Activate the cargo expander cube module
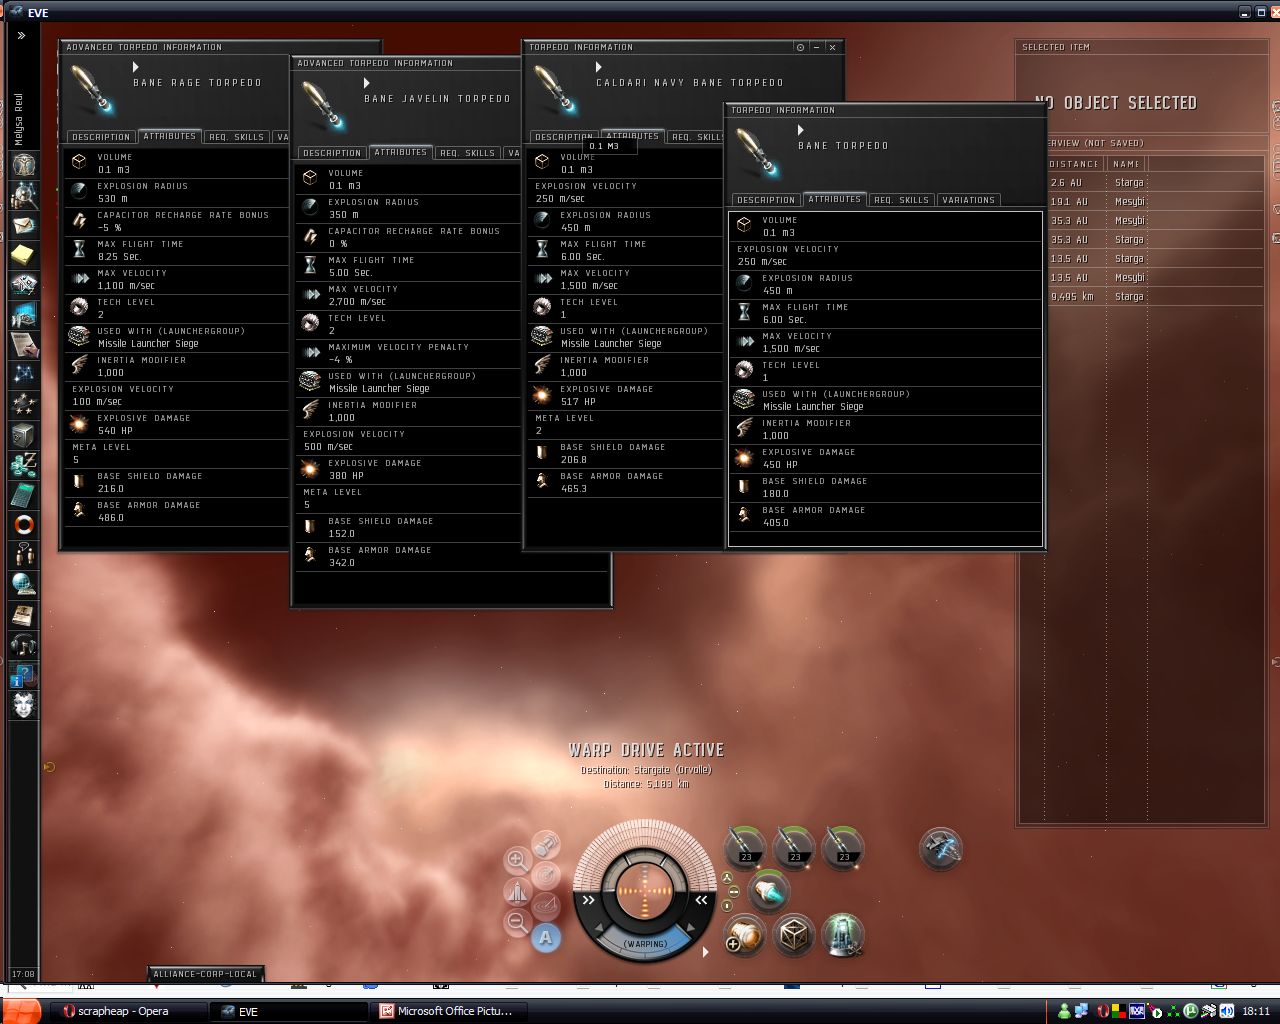 (794, 936)
